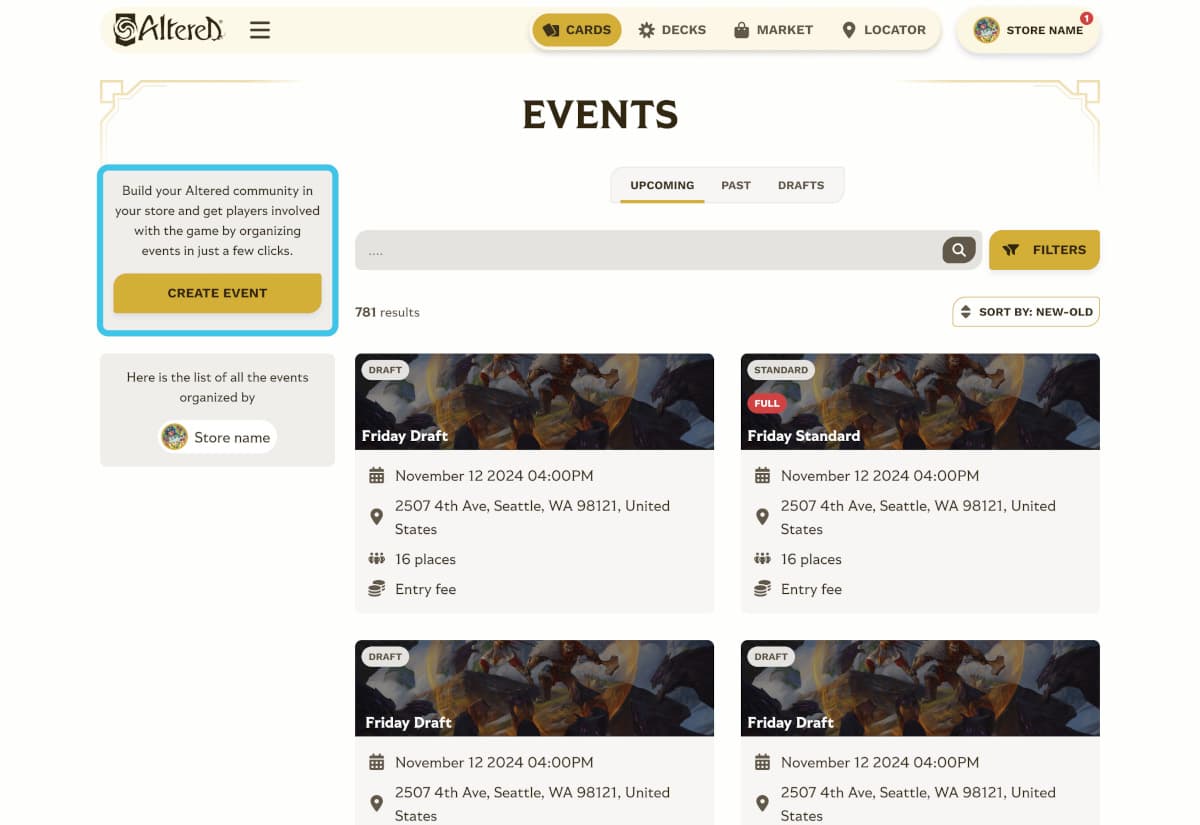The width and height of the screenshot is (1200, 825).
Task: Open the Drafts tab
Action: [800, 185]
